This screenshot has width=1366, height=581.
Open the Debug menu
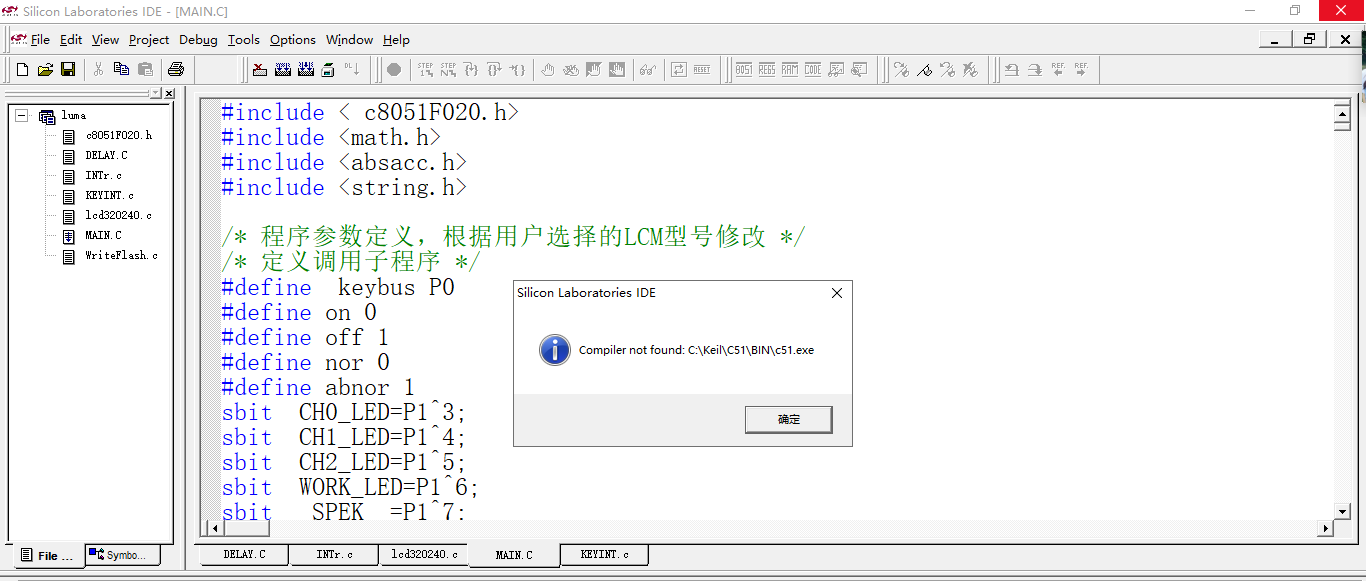click(198, 40)
